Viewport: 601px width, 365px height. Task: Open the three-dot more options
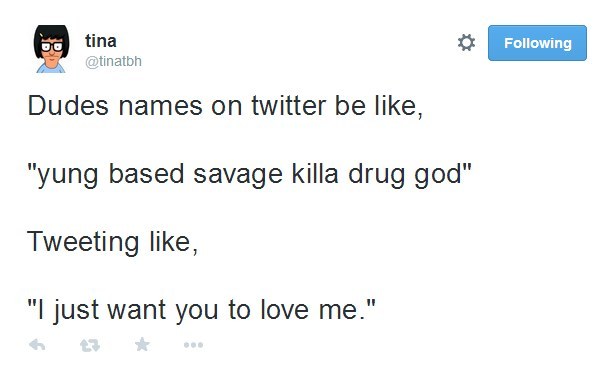click(x=193, y=345)
